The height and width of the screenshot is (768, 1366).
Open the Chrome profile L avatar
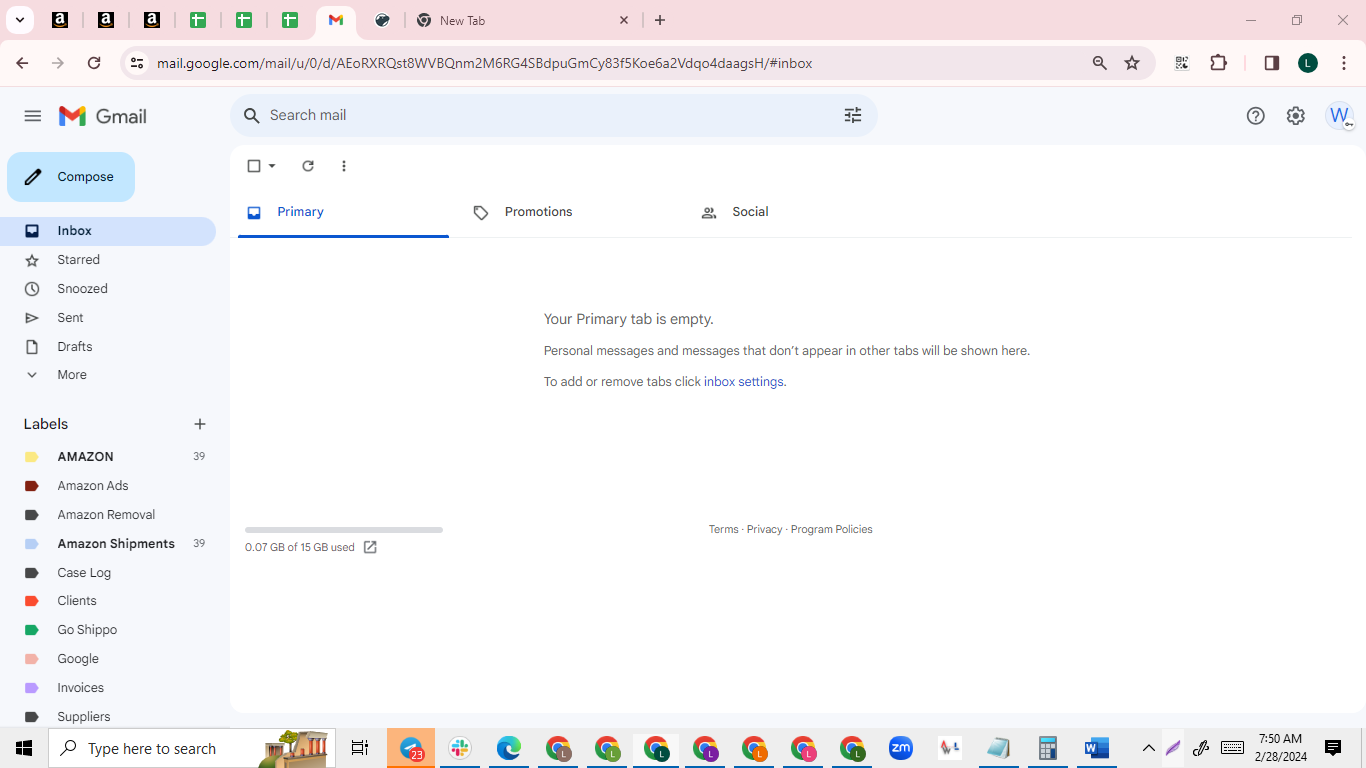(1308, 63)
